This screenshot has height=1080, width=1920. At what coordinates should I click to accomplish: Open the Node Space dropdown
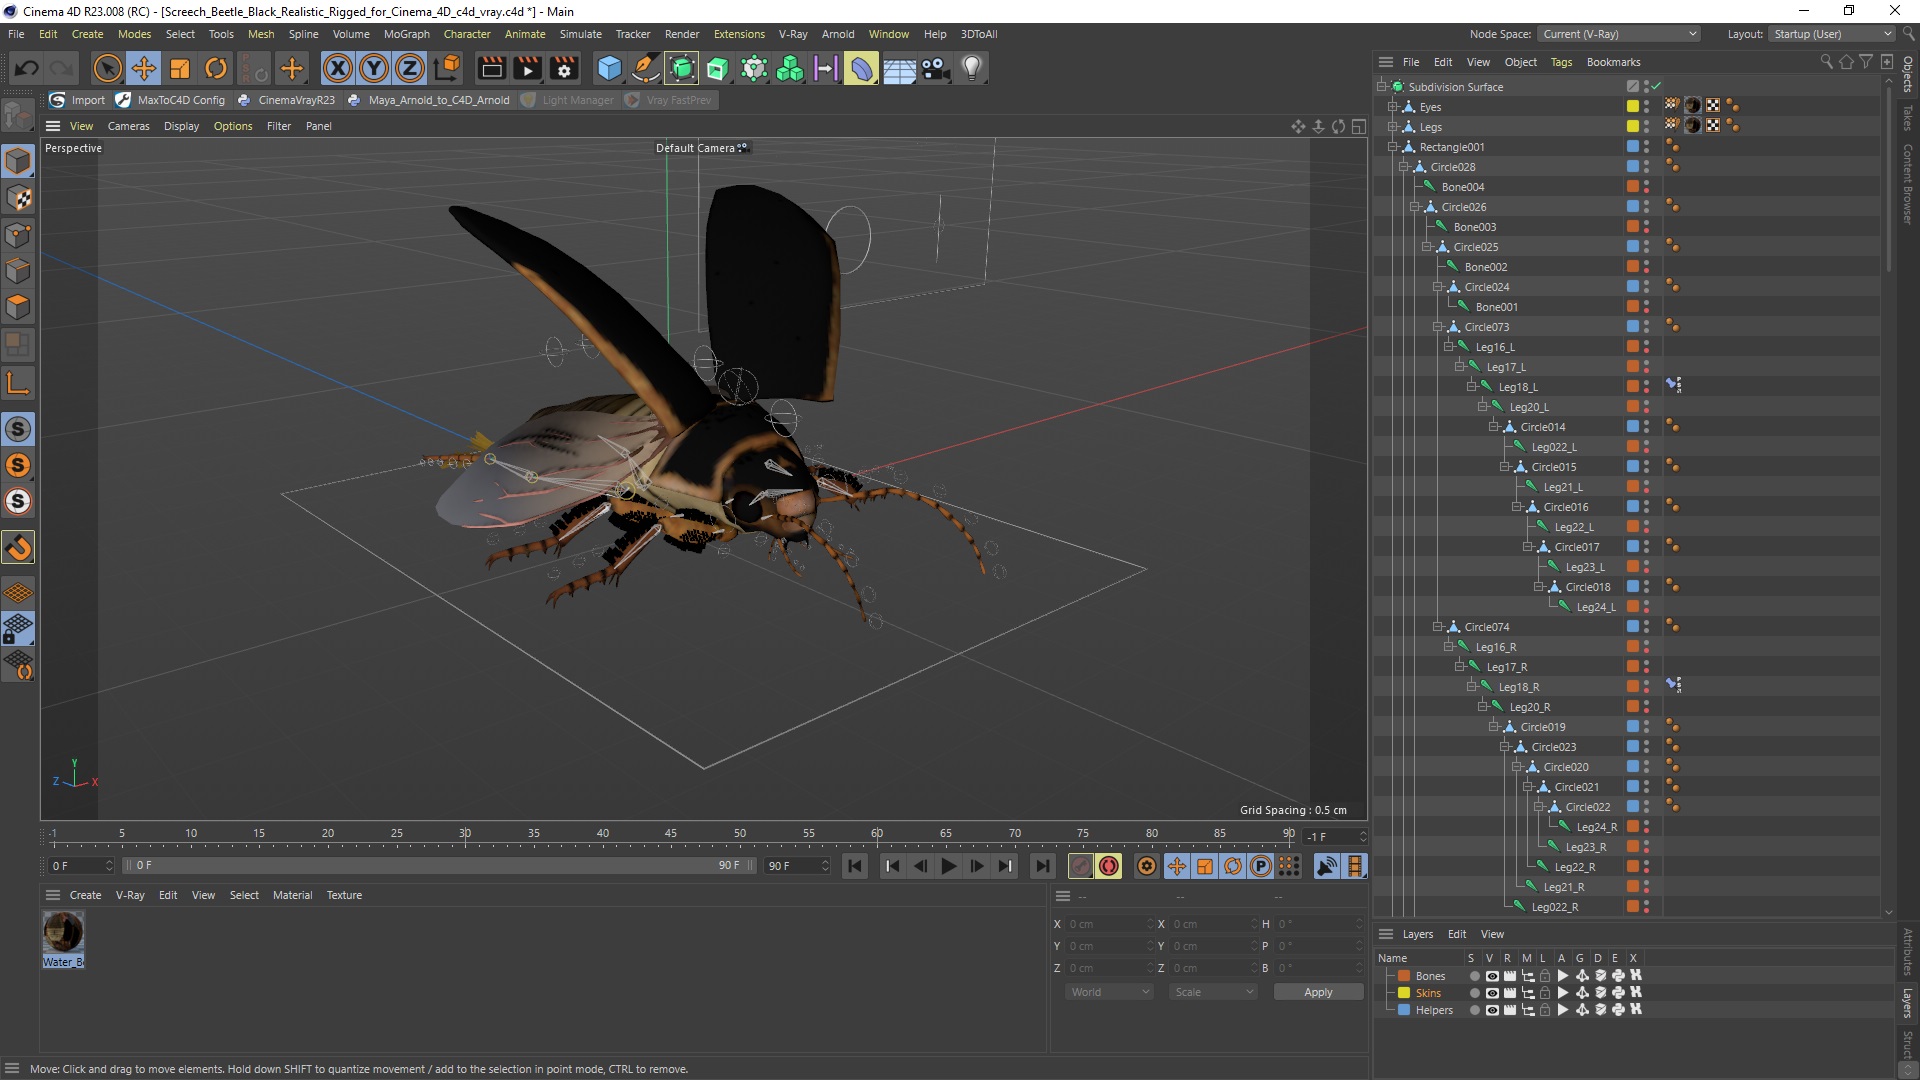(1618, 34)
